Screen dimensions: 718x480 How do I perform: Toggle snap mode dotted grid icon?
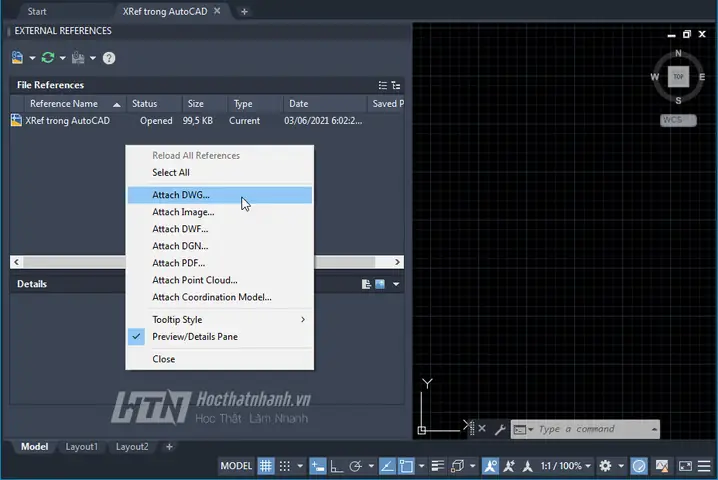click(285, 466)
